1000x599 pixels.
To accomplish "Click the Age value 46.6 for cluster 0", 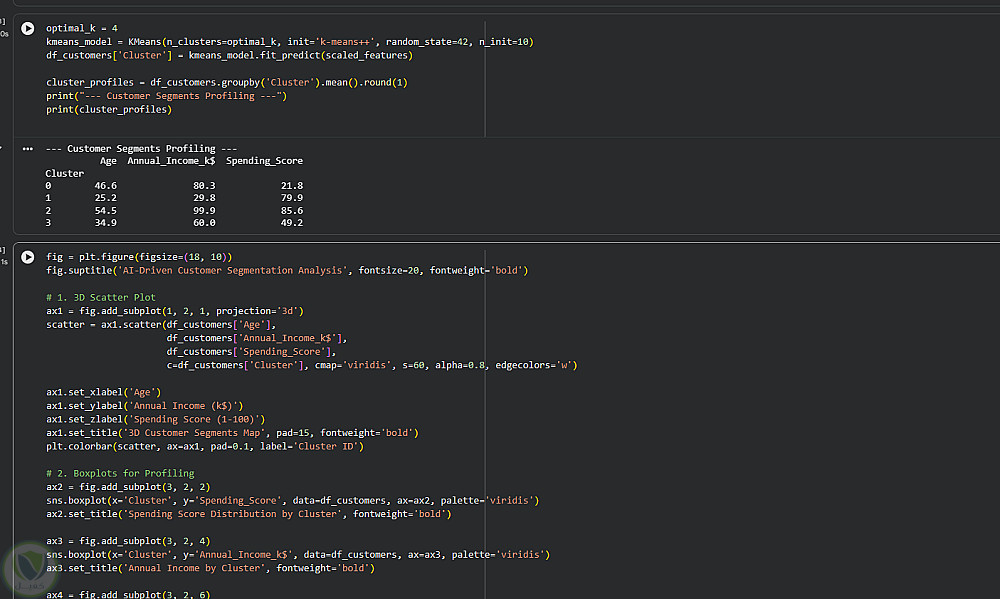I will click(105, 186).
